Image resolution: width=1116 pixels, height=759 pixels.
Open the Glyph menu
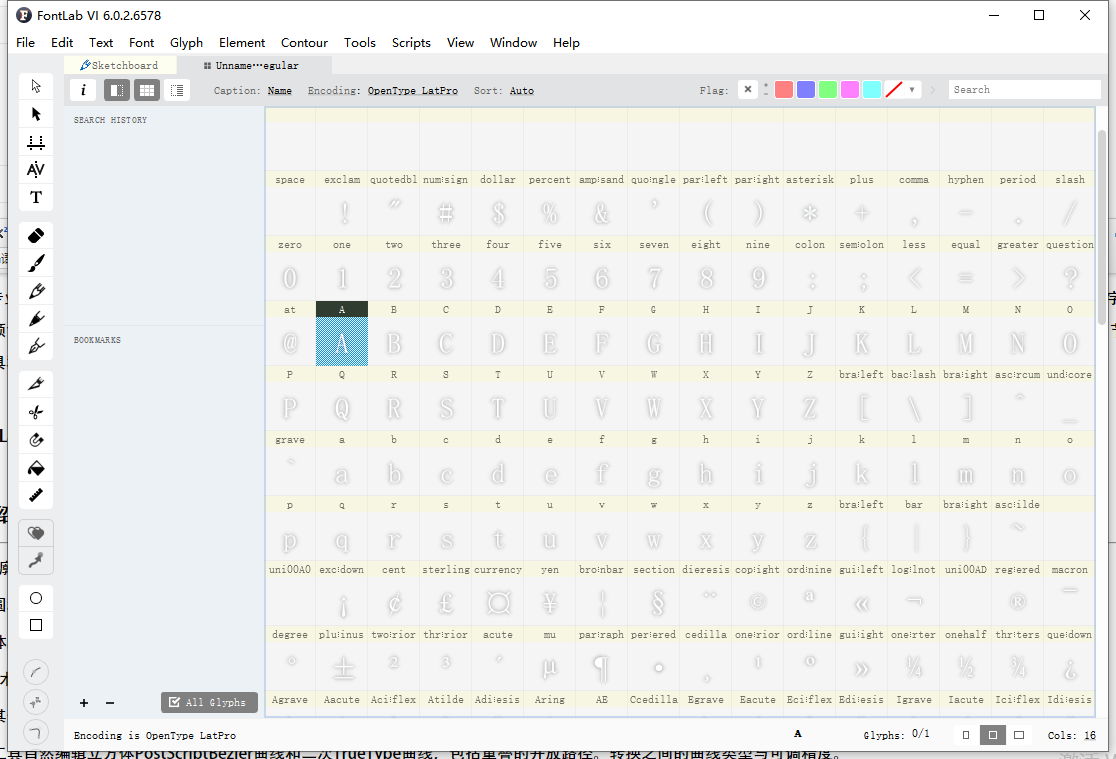(186, 43)
